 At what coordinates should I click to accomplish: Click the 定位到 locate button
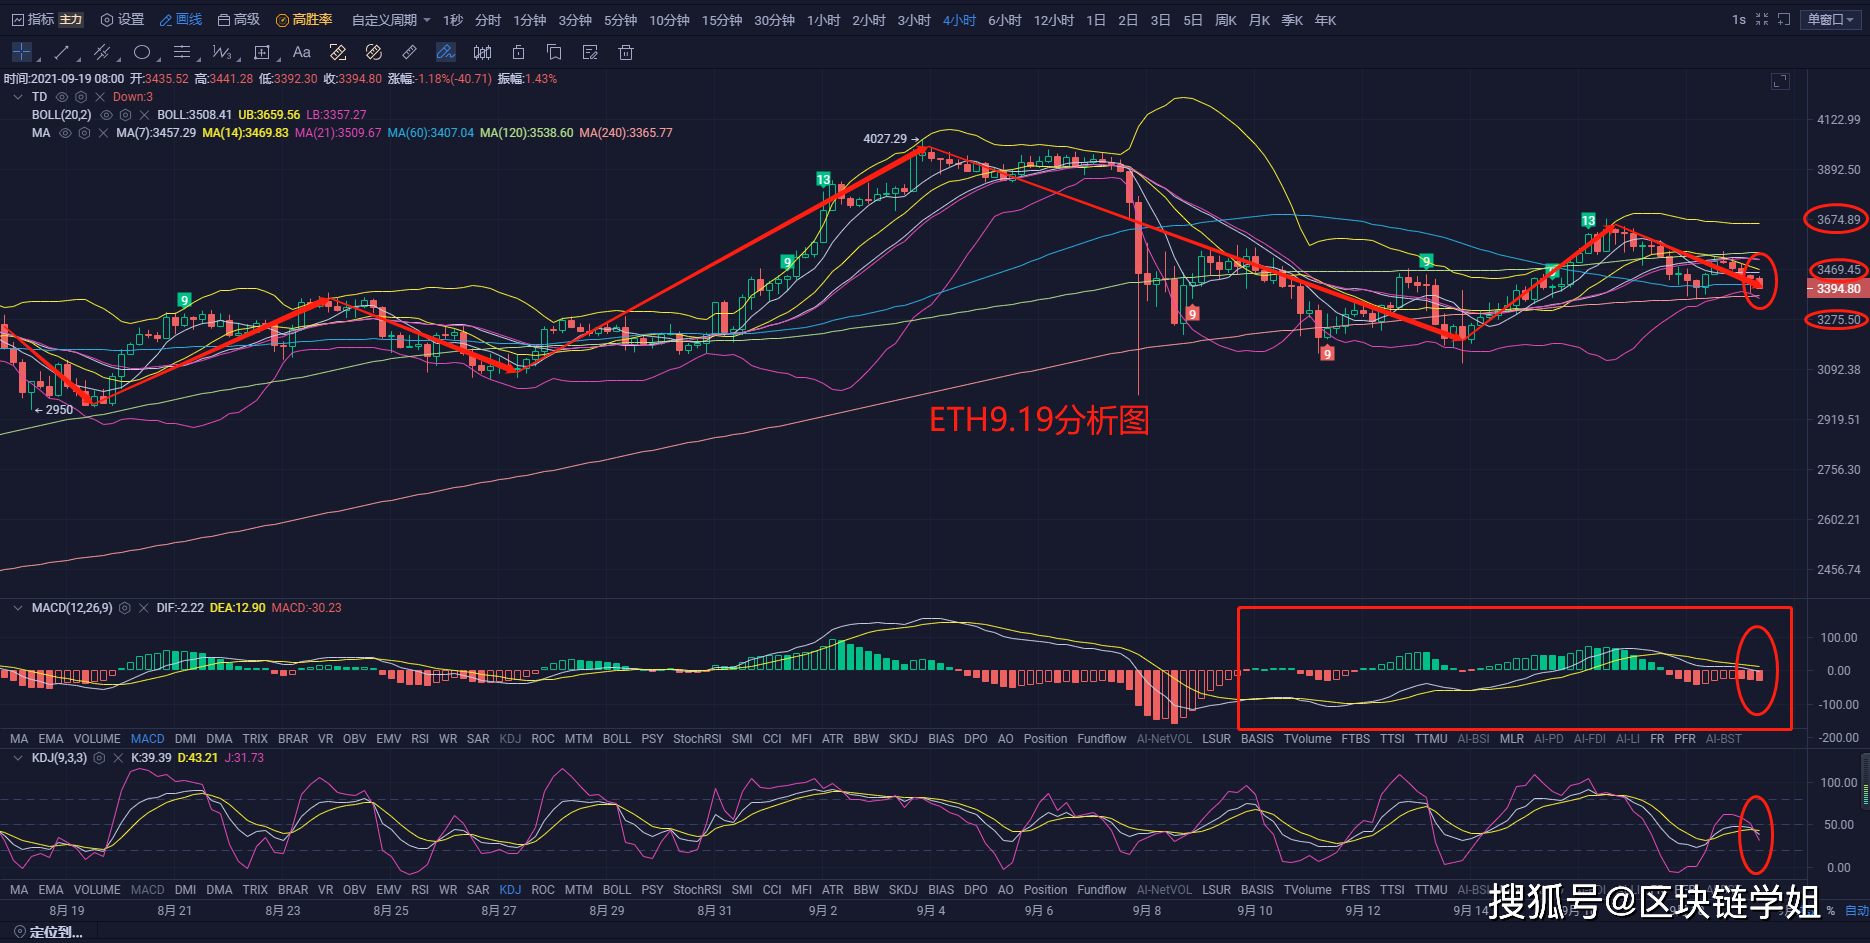[47, 932]
